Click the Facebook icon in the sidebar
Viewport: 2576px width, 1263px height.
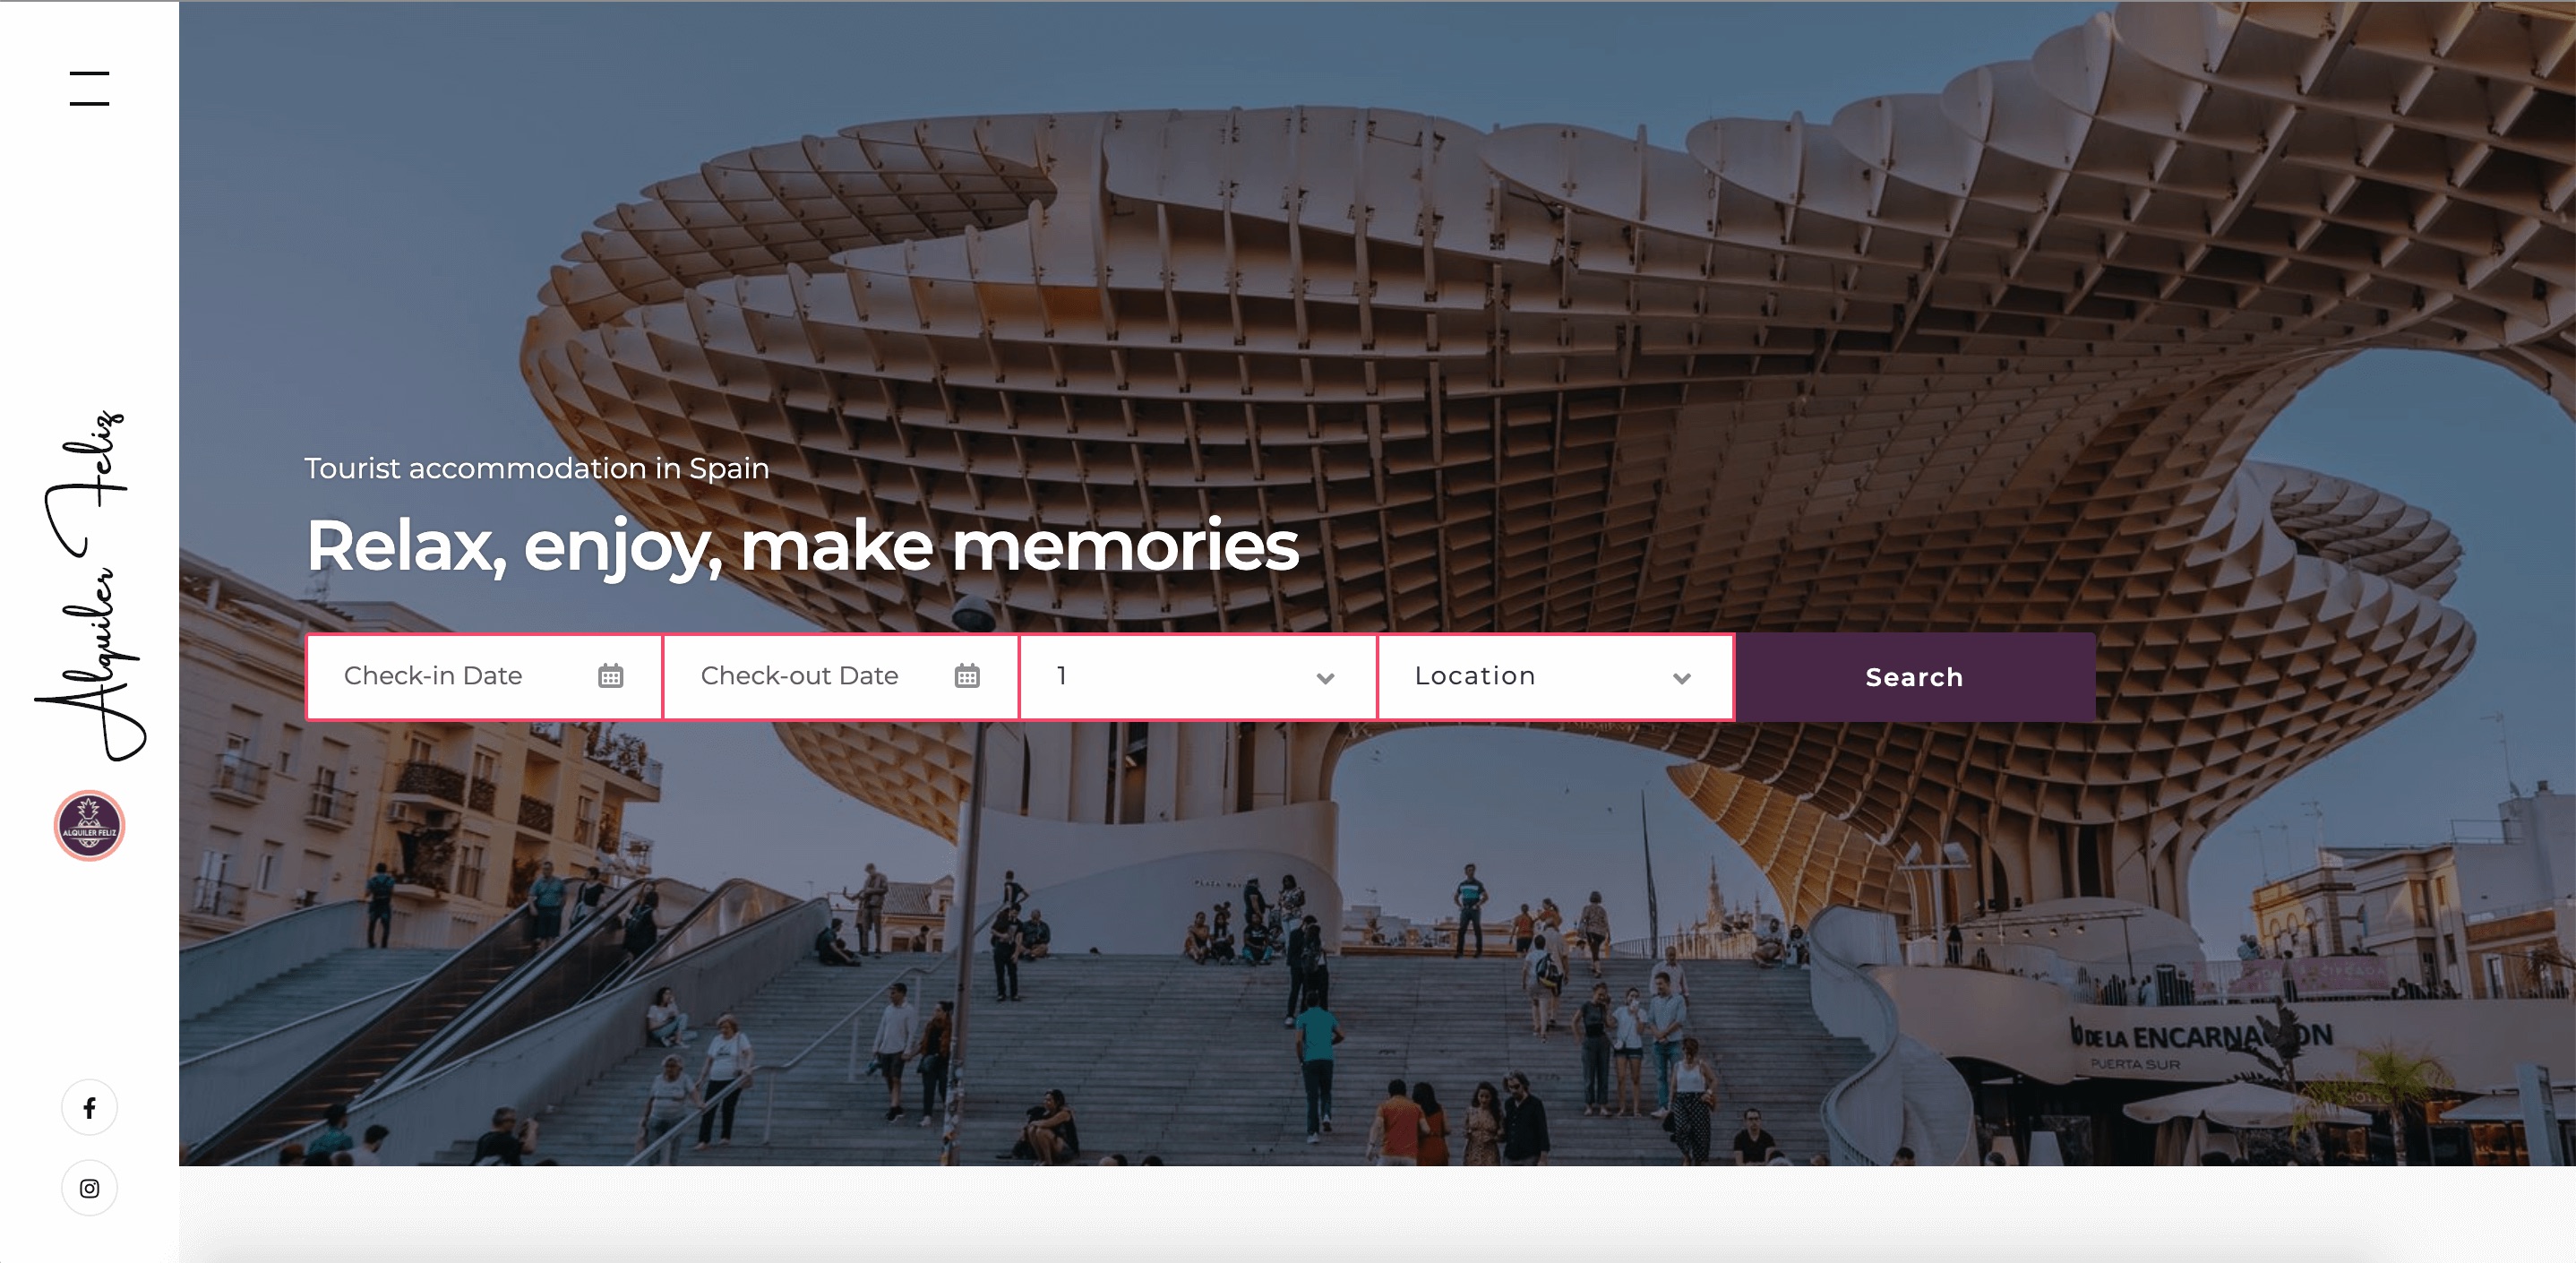[89, 1107]
